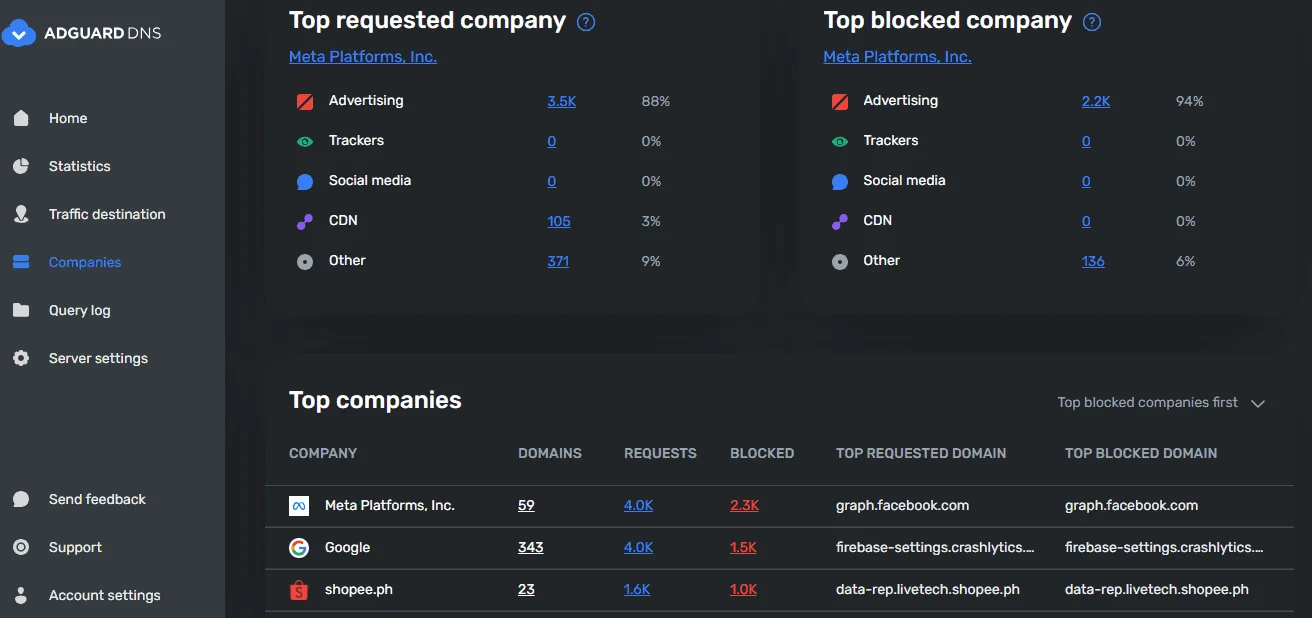Viewport: 1312px width, 618px height.
Task: Click Trackers eye icon in Top blocked company
Action: pyautogui.click(x=840, y=141)
